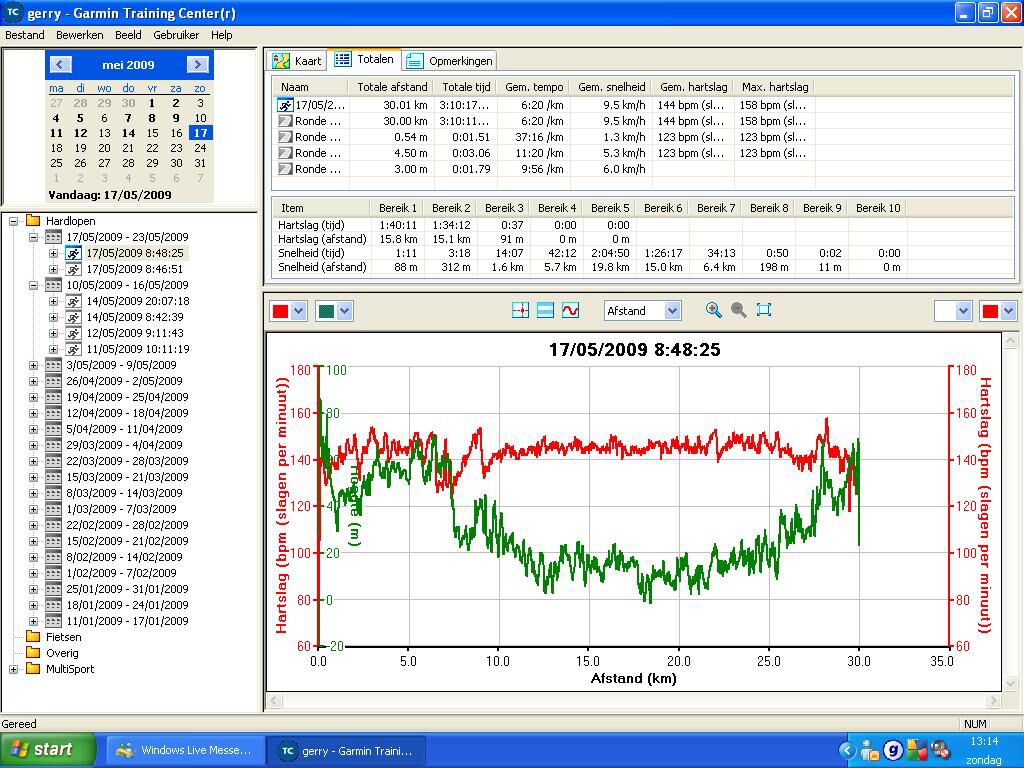Click the Garmin Training Center taskbar button
Image resolution: width=1024 pixels, height=768 pixels.
347,750
